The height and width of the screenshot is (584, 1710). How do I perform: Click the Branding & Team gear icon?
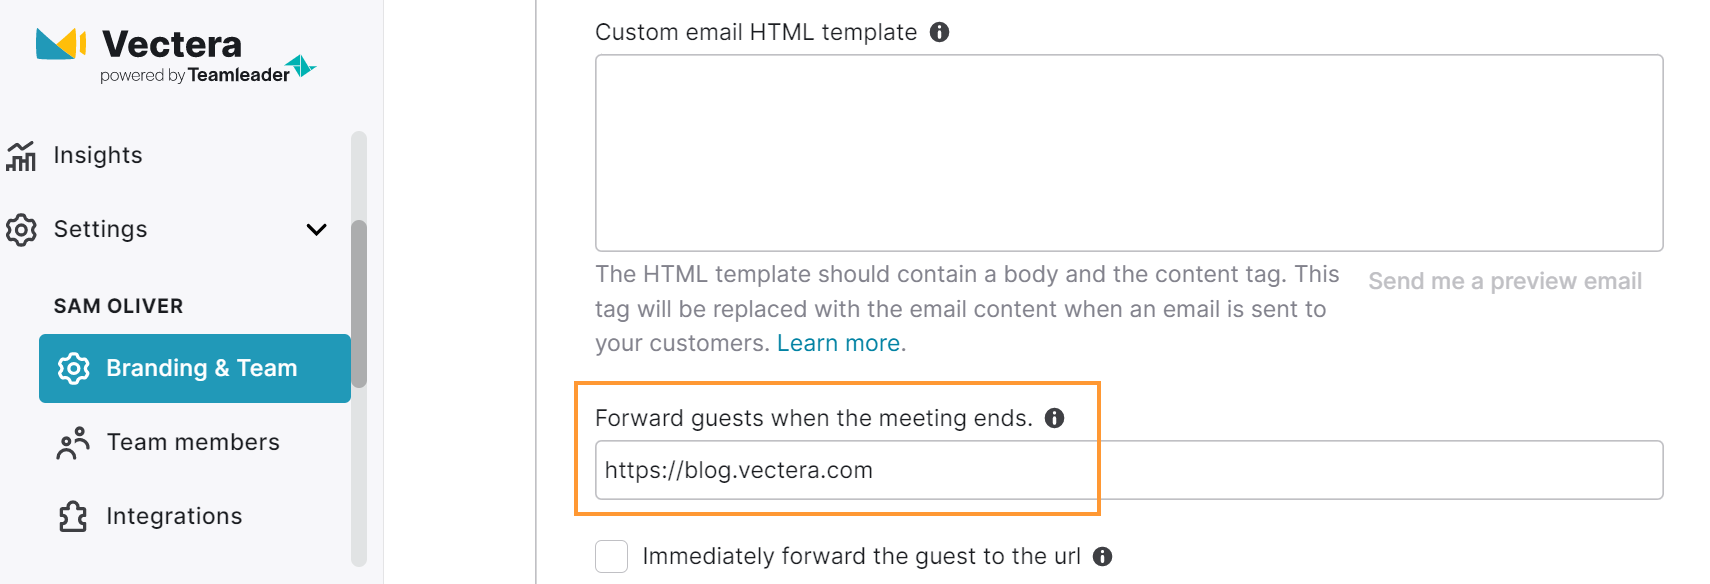click(x=73, y=368)
